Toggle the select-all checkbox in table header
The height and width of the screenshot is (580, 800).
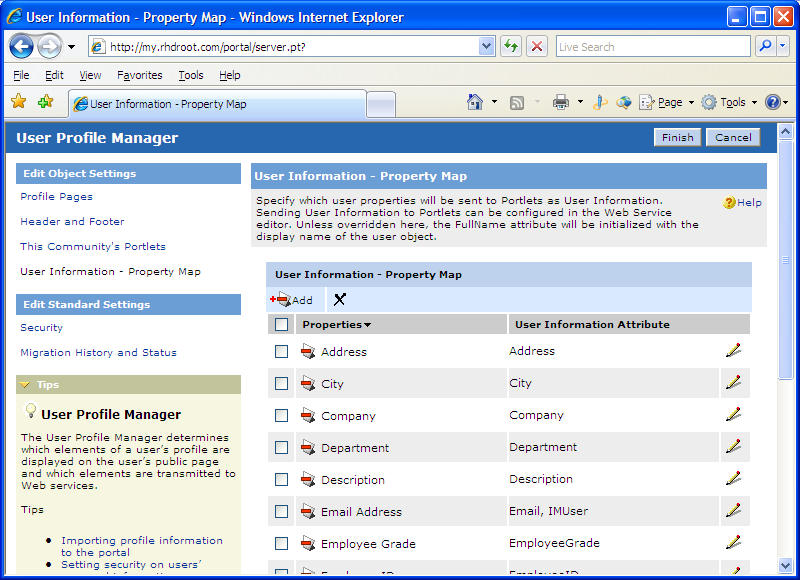tap(281, 324)
